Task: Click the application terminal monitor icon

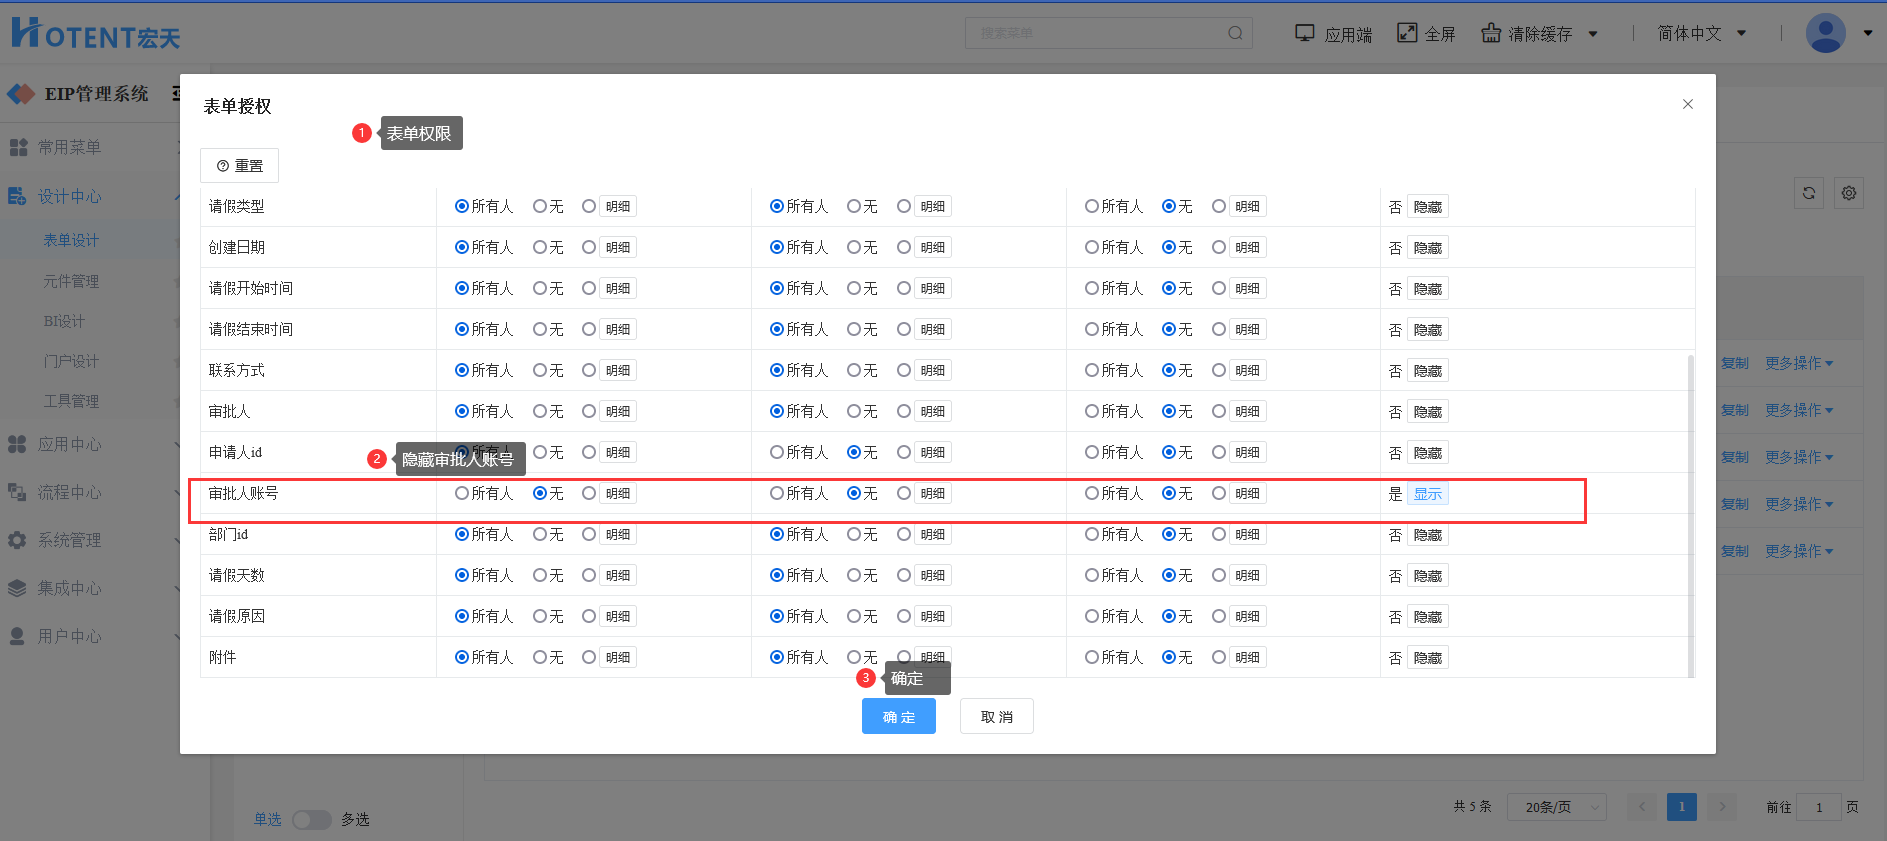Action: [x=1305, y=33]
